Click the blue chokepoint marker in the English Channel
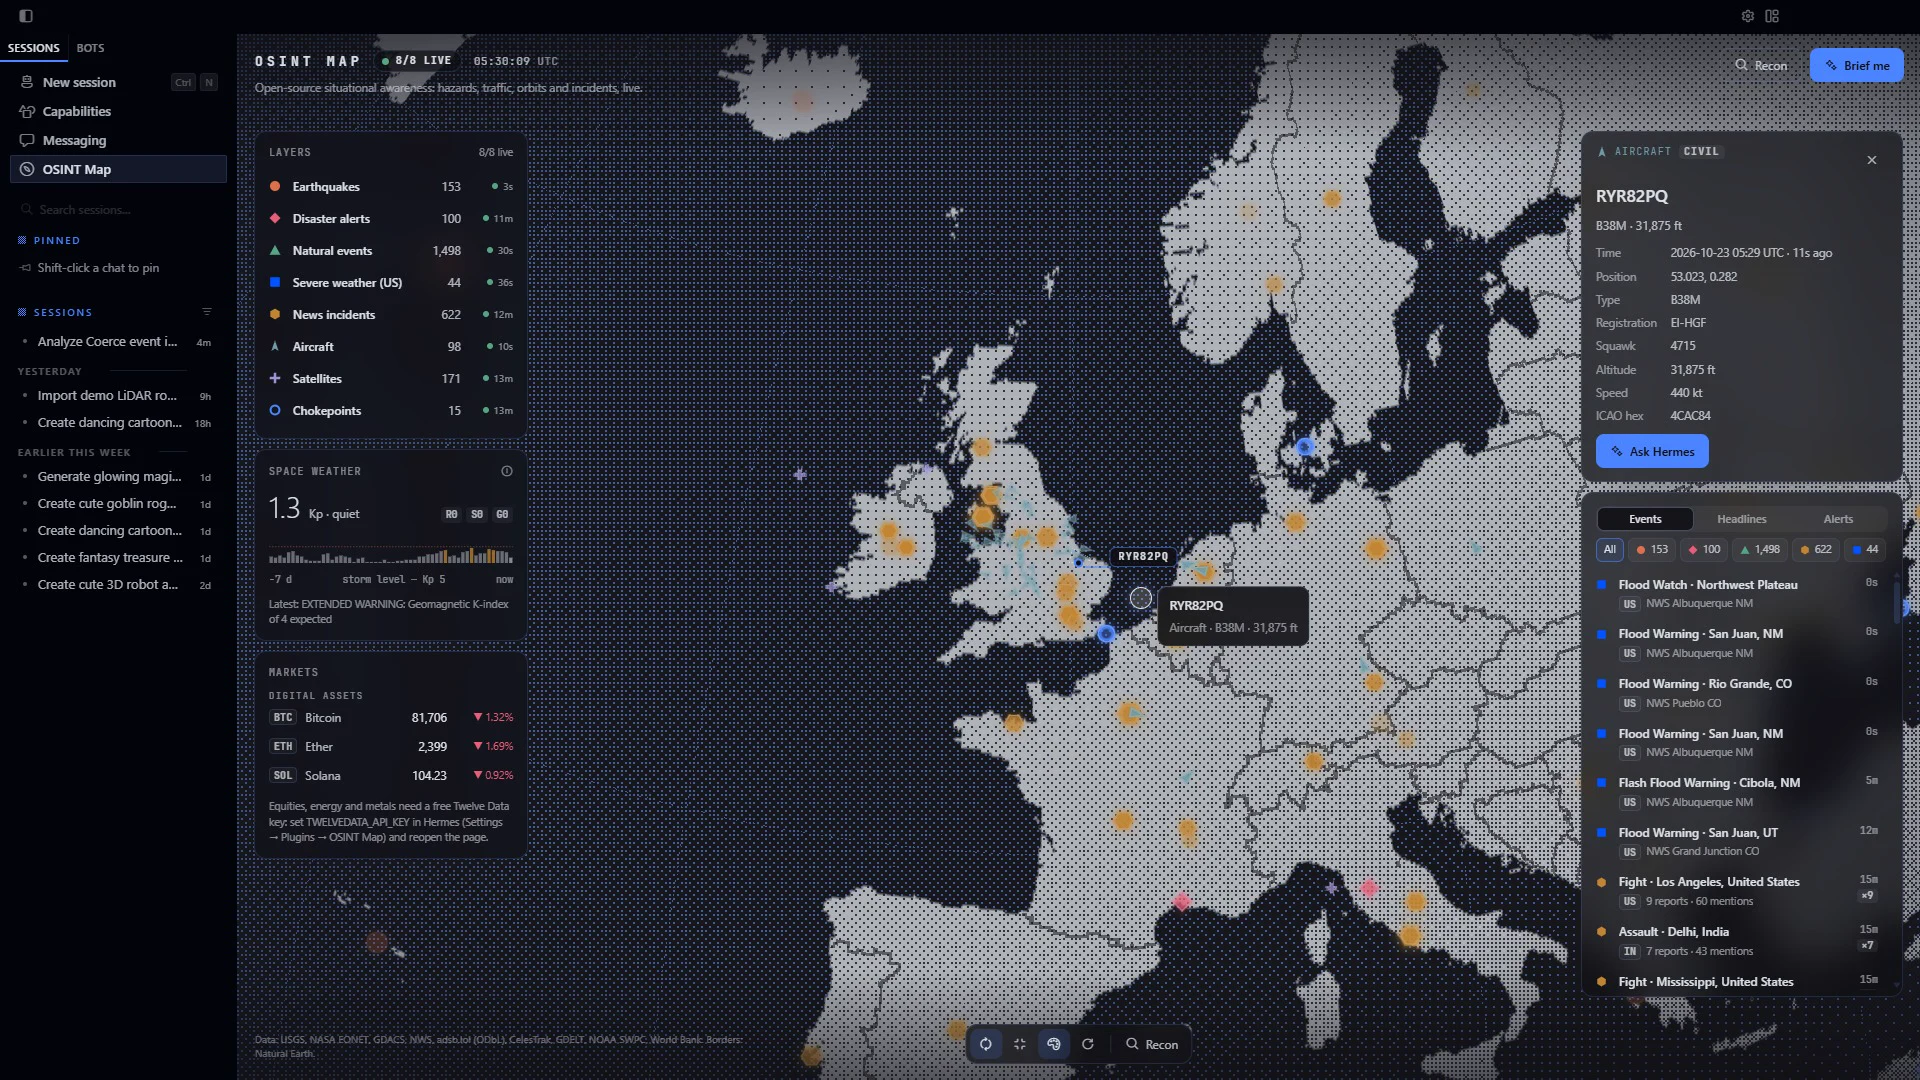 (x=1106, y=634)
